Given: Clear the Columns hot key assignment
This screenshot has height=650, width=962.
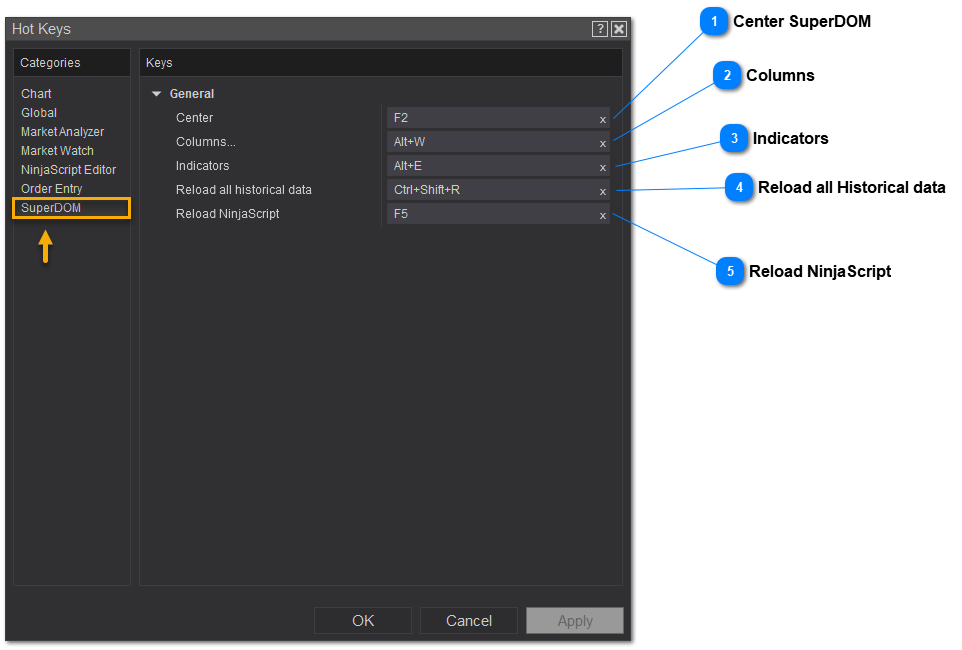Looking at the screenshot, I should 602,144.
